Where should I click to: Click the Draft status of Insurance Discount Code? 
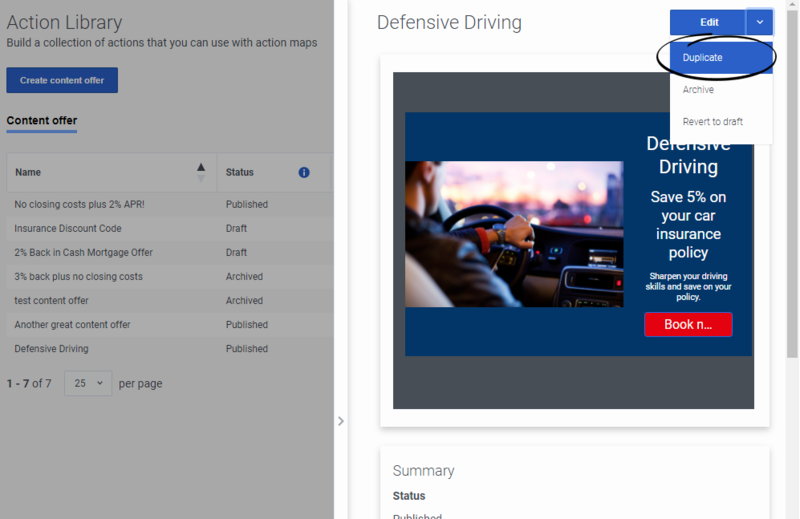click(236, 228)
